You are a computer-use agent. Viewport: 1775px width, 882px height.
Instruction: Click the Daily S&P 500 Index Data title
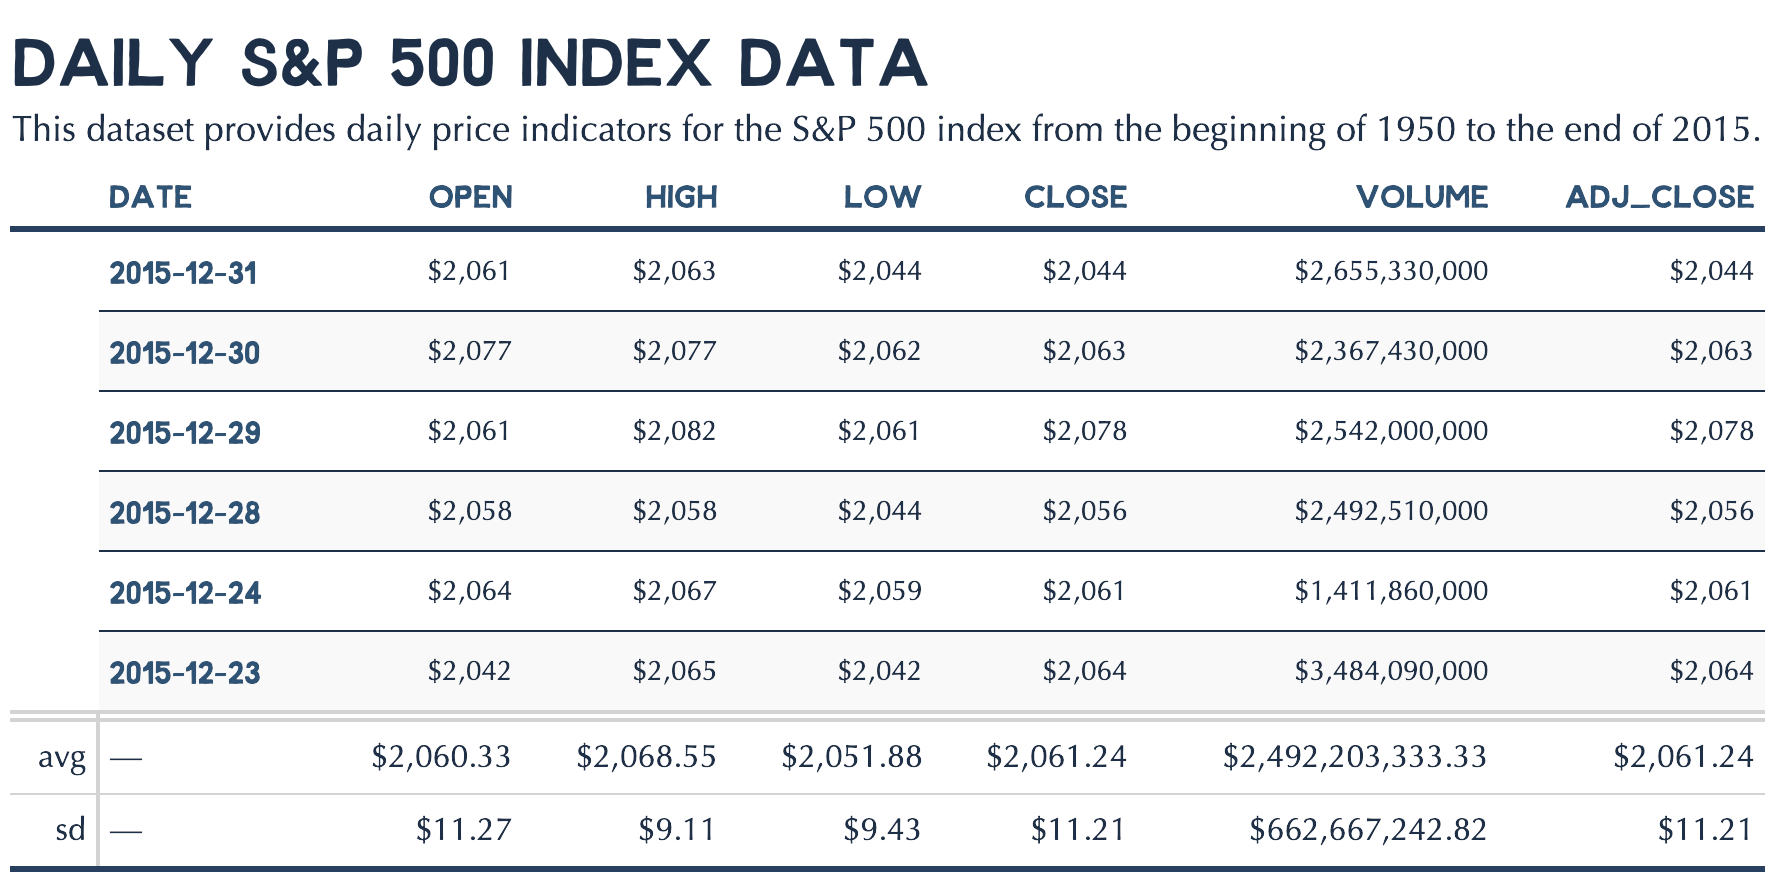tap(470, 63)
